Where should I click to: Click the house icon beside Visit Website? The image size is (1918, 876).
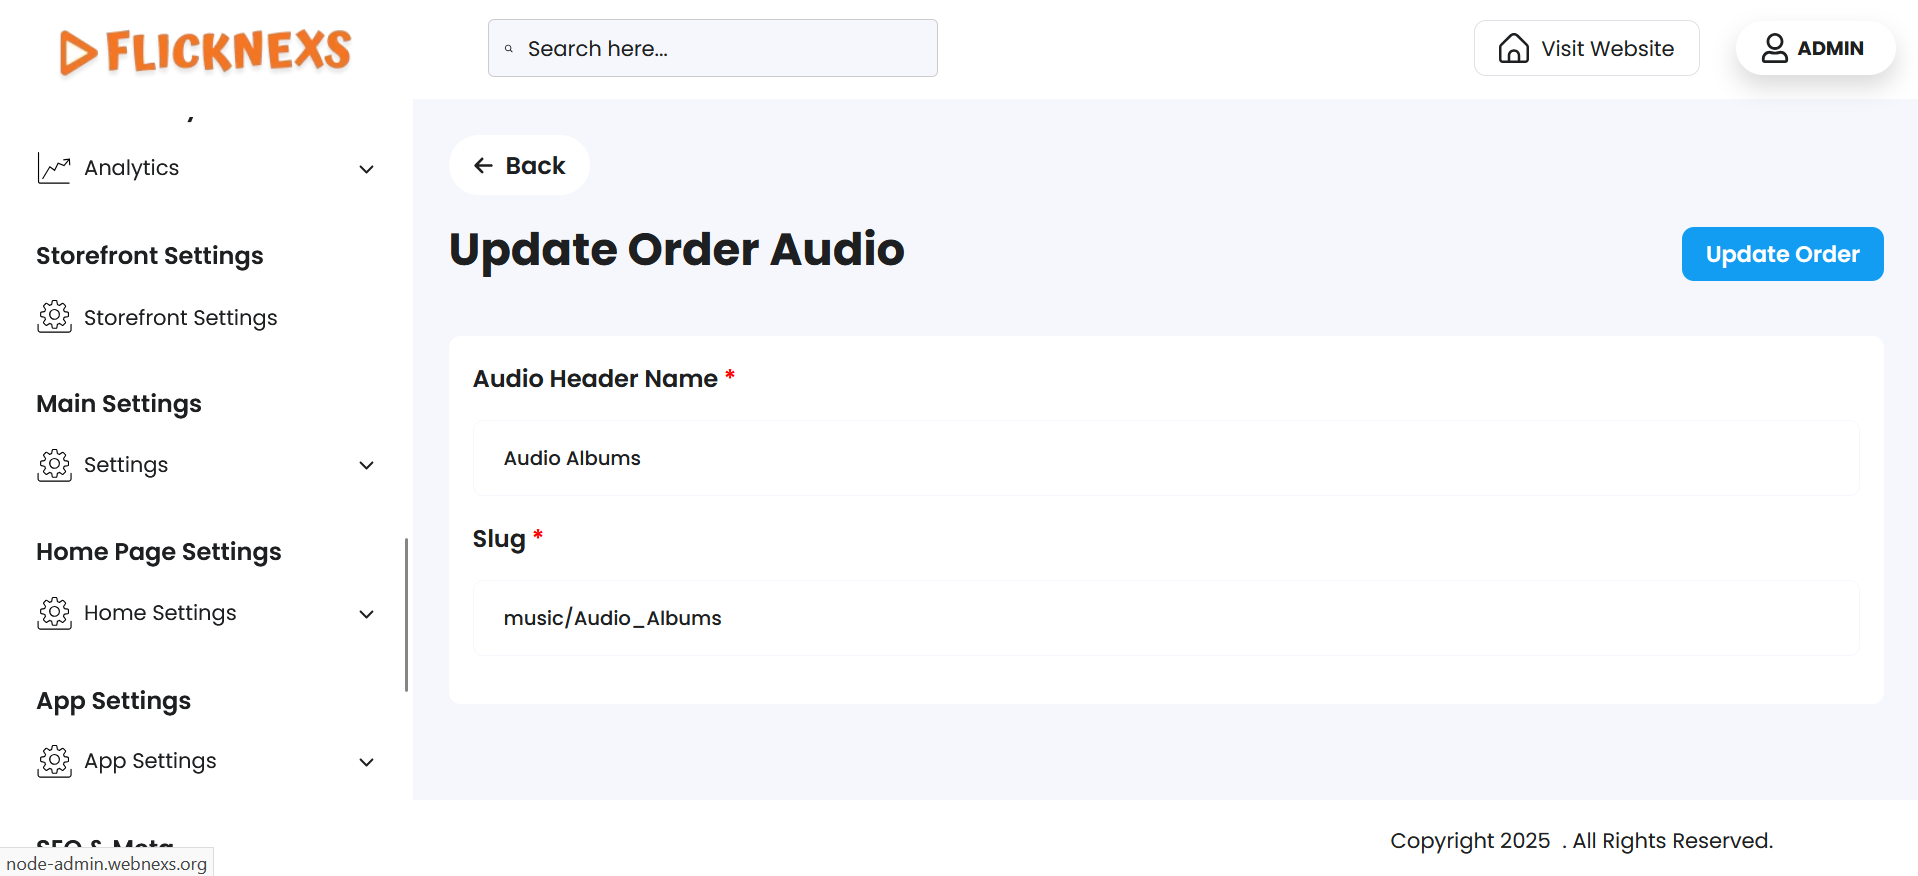pyautogui.click(x=1513, y=48)
